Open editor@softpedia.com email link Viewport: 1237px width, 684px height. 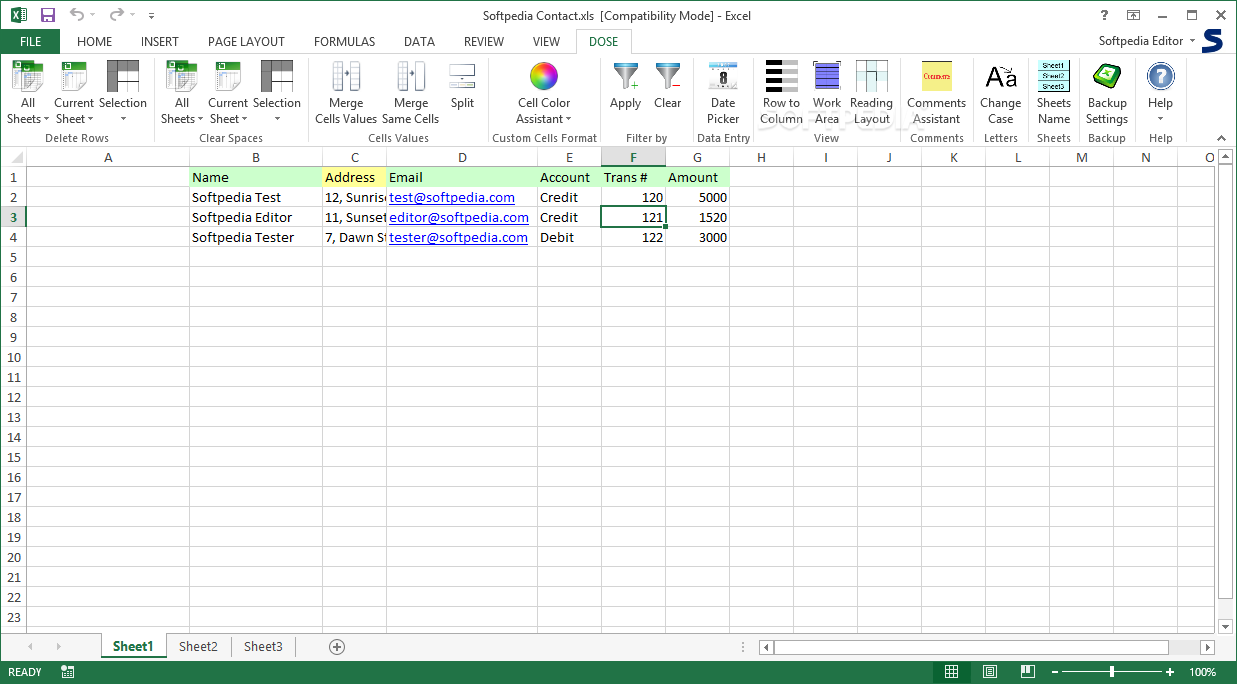[459, 217]
